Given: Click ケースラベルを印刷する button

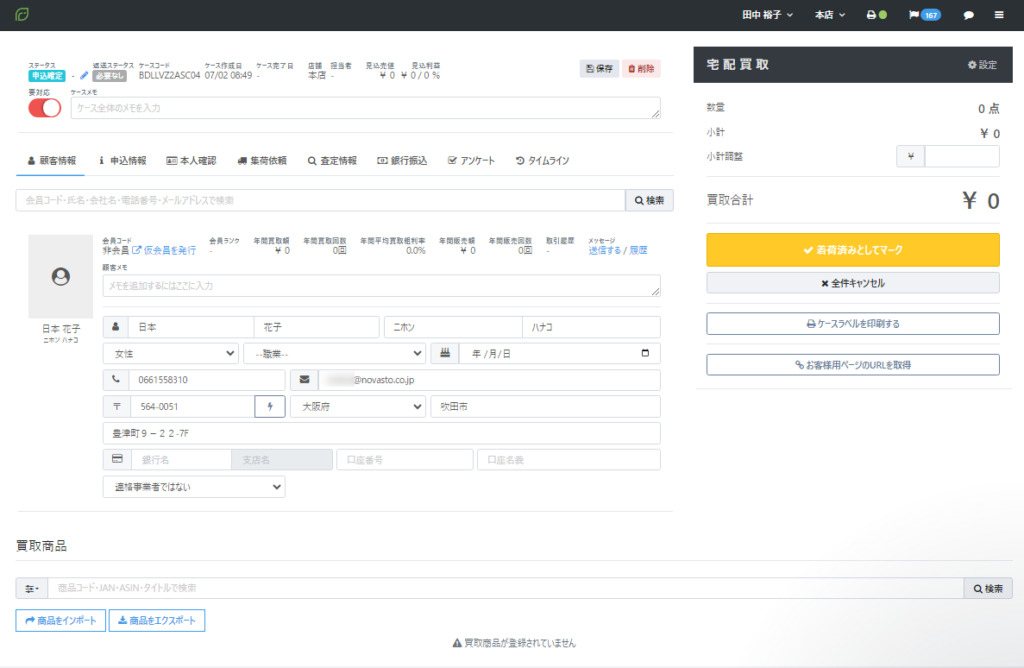Looking at the screenshot, I should [853, 323].
